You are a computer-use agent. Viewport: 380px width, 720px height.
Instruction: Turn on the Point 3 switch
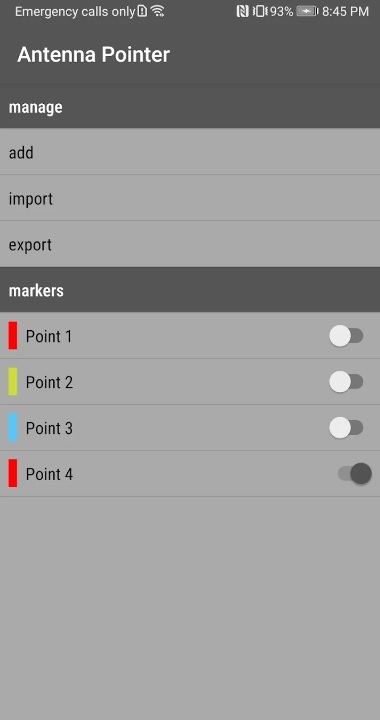coord(346,428)
